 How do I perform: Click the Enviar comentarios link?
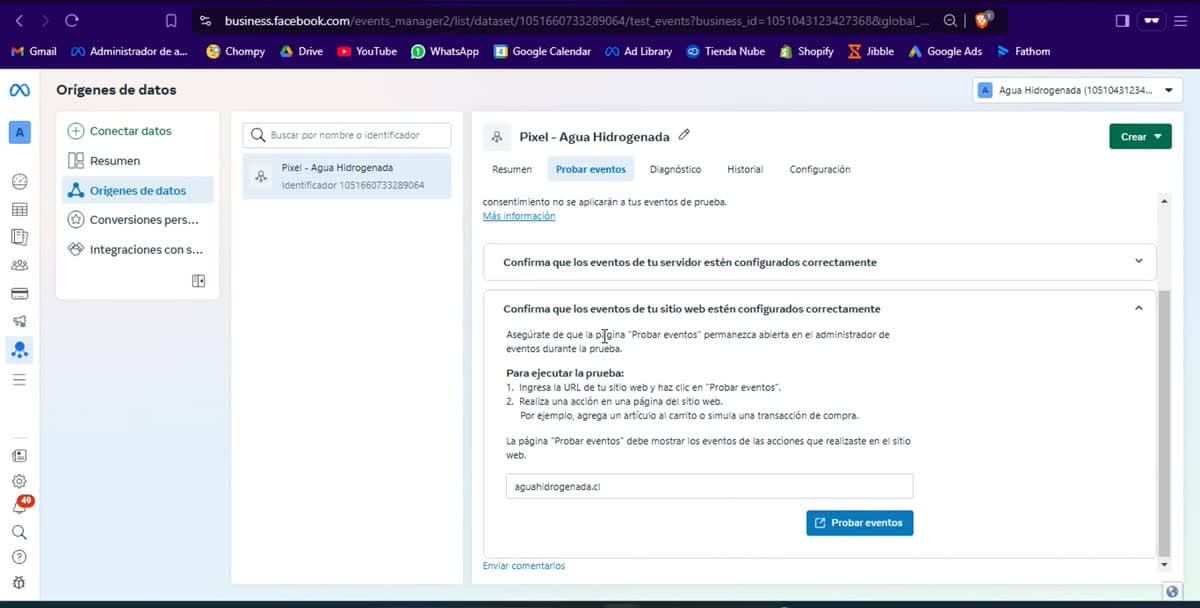pos(524,566)
